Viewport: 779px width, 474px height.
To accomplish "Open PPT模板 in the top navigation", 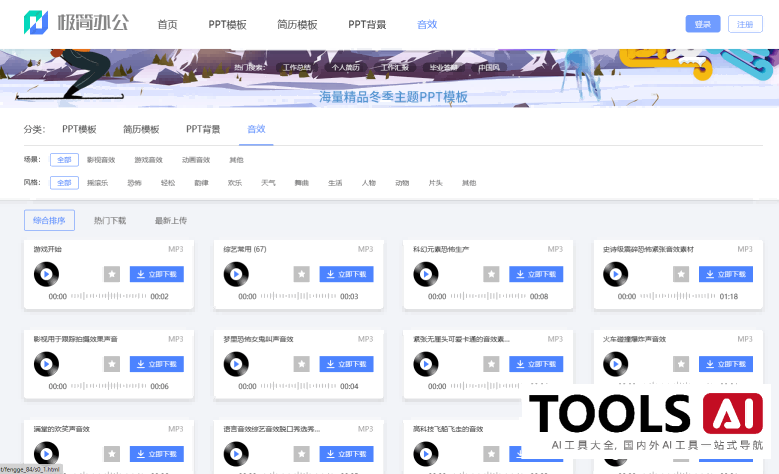I will 226,24.
